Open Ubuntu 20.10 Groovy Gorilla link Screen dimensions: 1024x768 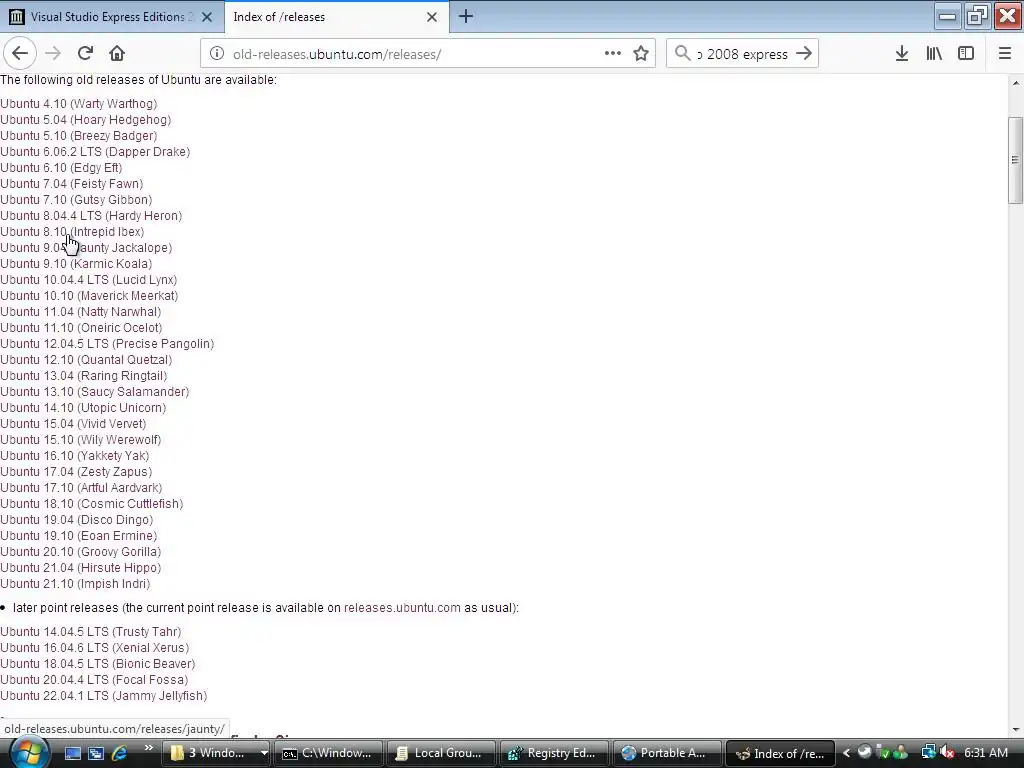[x=80, y=552]
